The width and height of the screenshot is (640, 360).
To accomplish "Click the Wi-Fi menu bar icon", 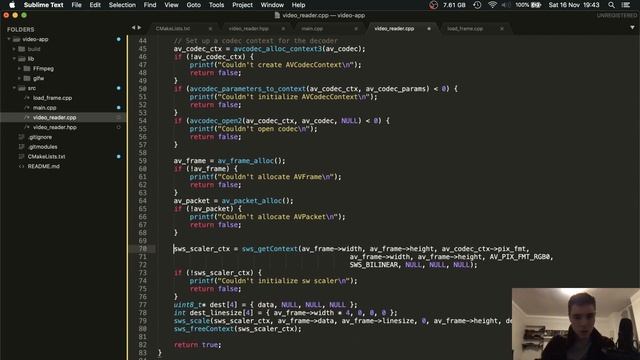I will tap(492, 5).
